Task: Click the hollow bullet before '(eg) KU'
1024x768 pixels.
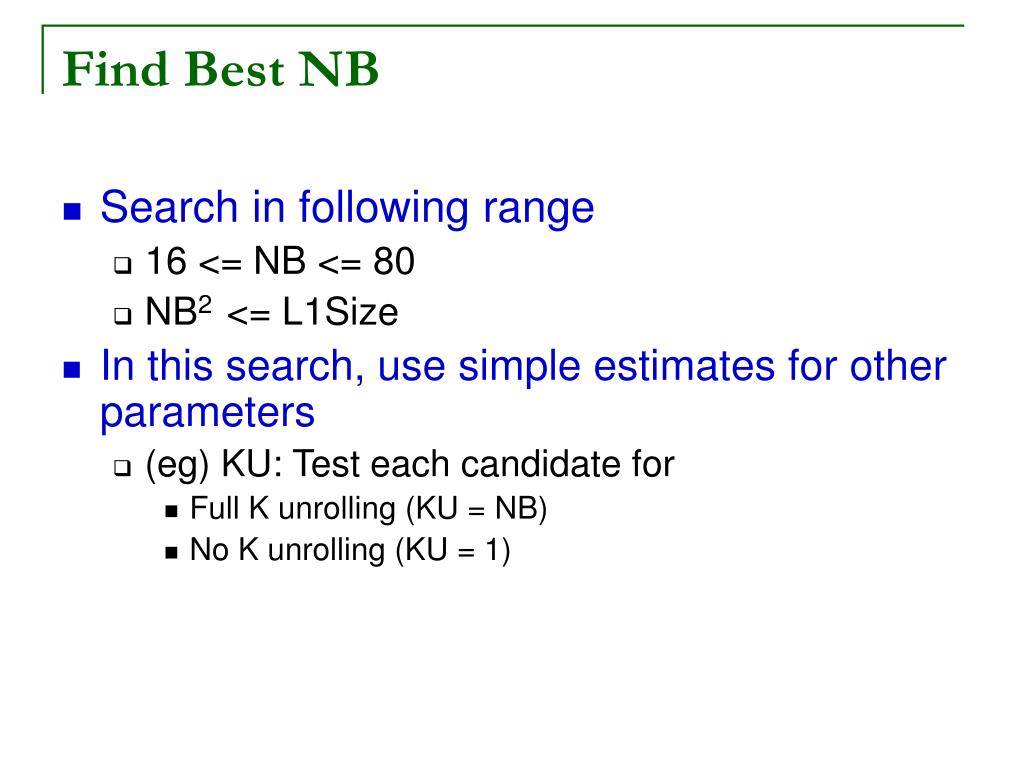Action: point(122,468)
